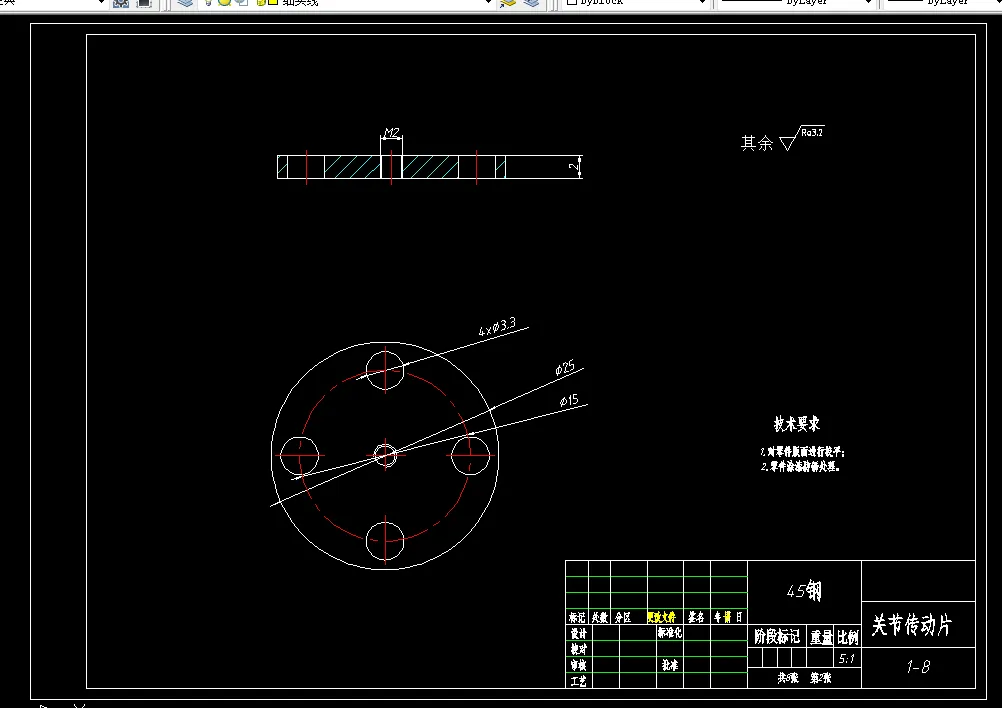Viewport: 1002px width, 708px height.
Task: Click the 年月日 date cell text
Action: (728, 617)
